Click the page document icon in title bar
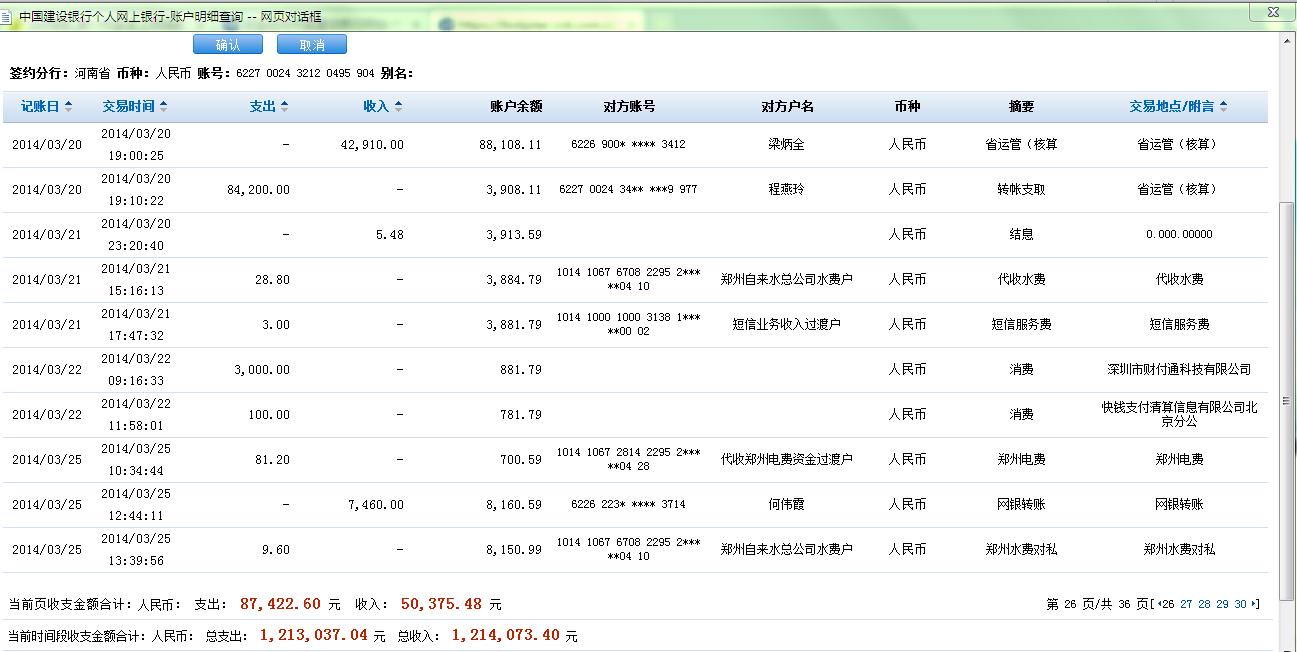1297x652 pixels. click(7, 16)
